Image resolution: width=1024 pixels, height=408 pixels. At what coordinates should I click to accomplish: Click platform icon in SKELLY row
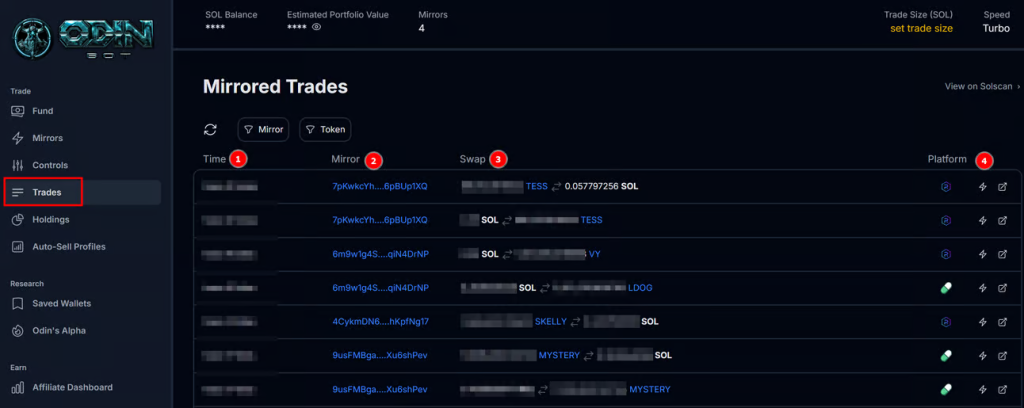point(946,321)
